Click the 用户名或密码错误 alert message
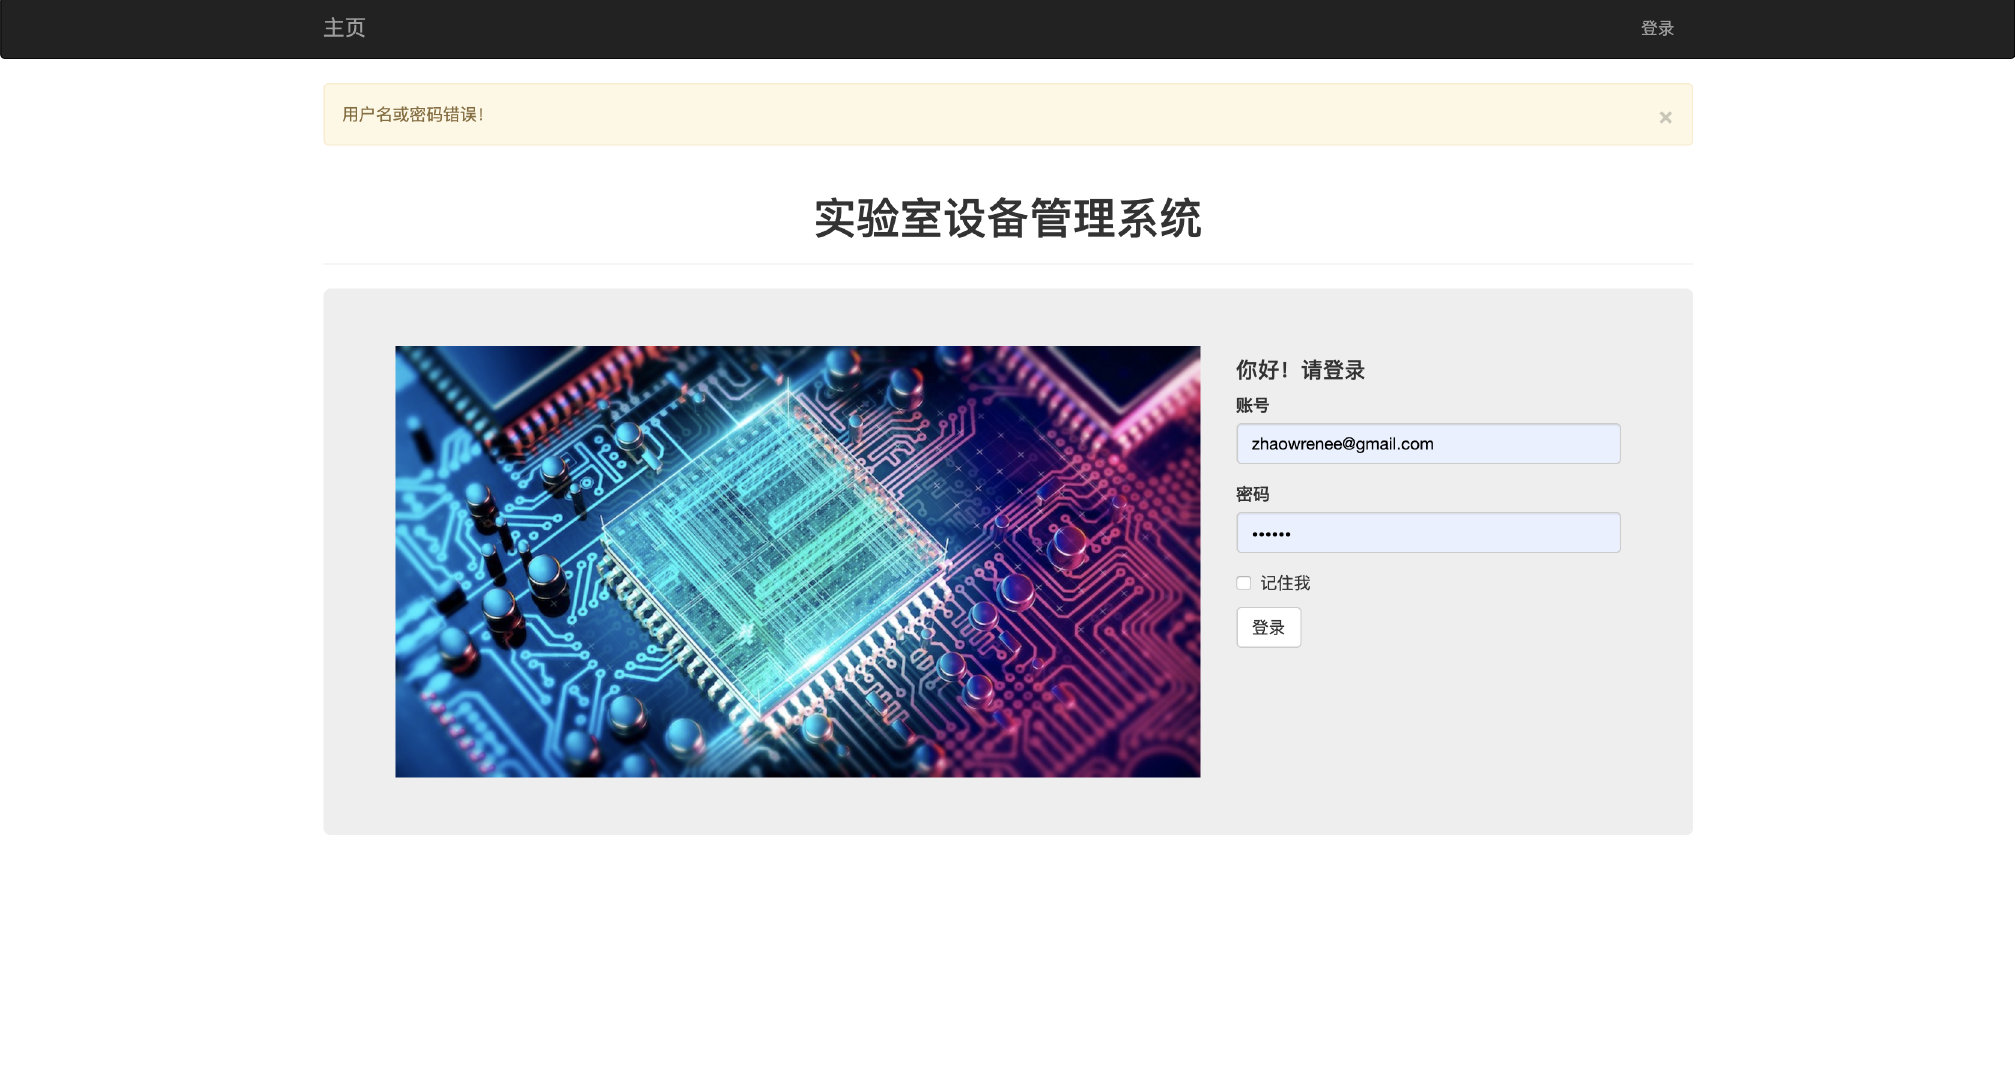2015x1080 pixels. [413, 115]
